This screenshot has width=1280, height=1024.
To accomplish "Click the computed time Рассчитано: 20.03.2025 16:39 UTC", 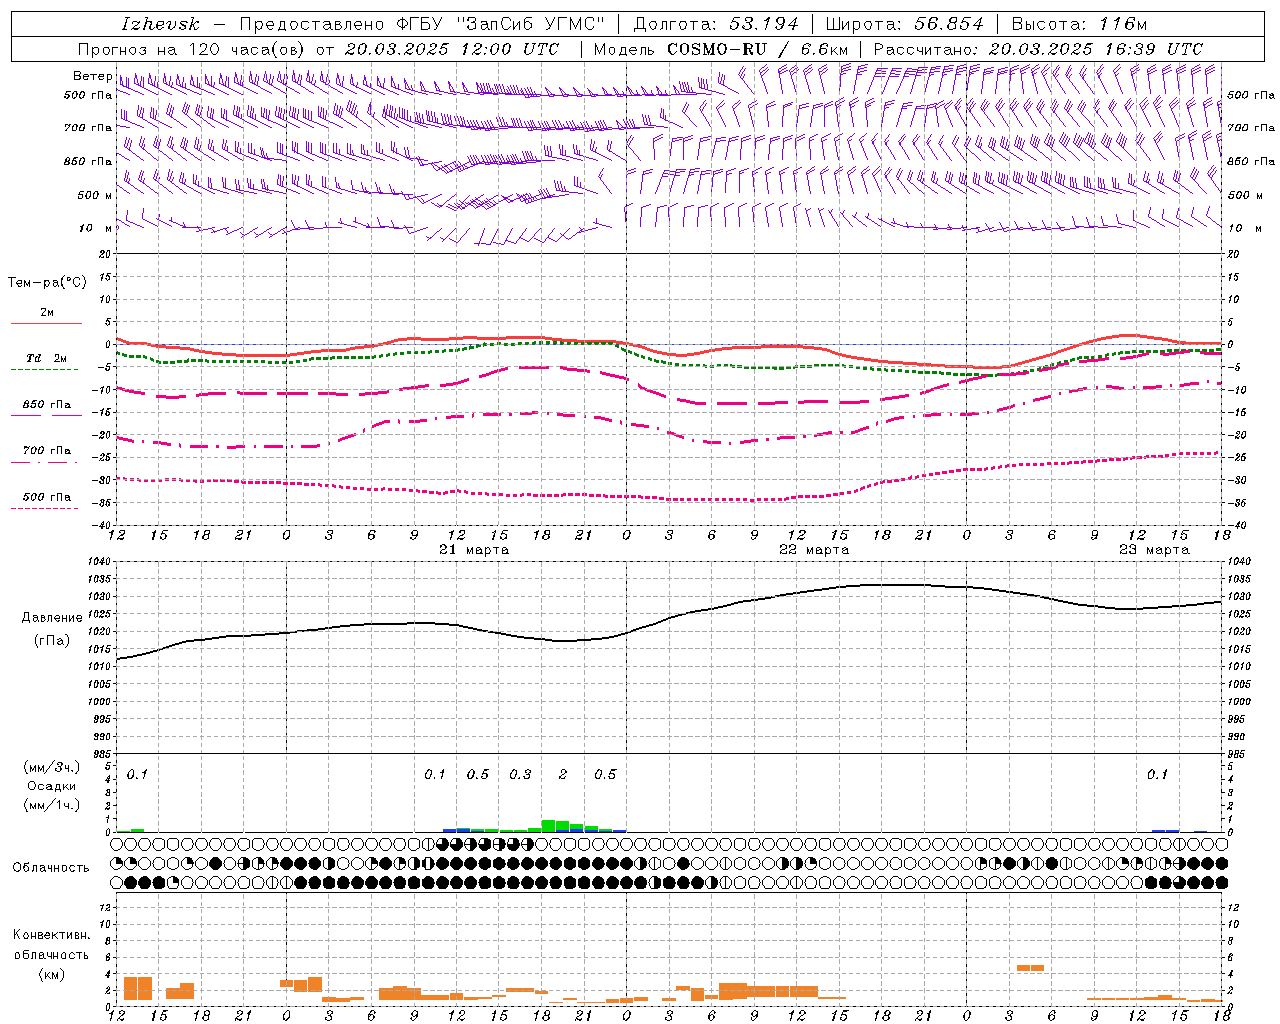I will coord(1038,49).
